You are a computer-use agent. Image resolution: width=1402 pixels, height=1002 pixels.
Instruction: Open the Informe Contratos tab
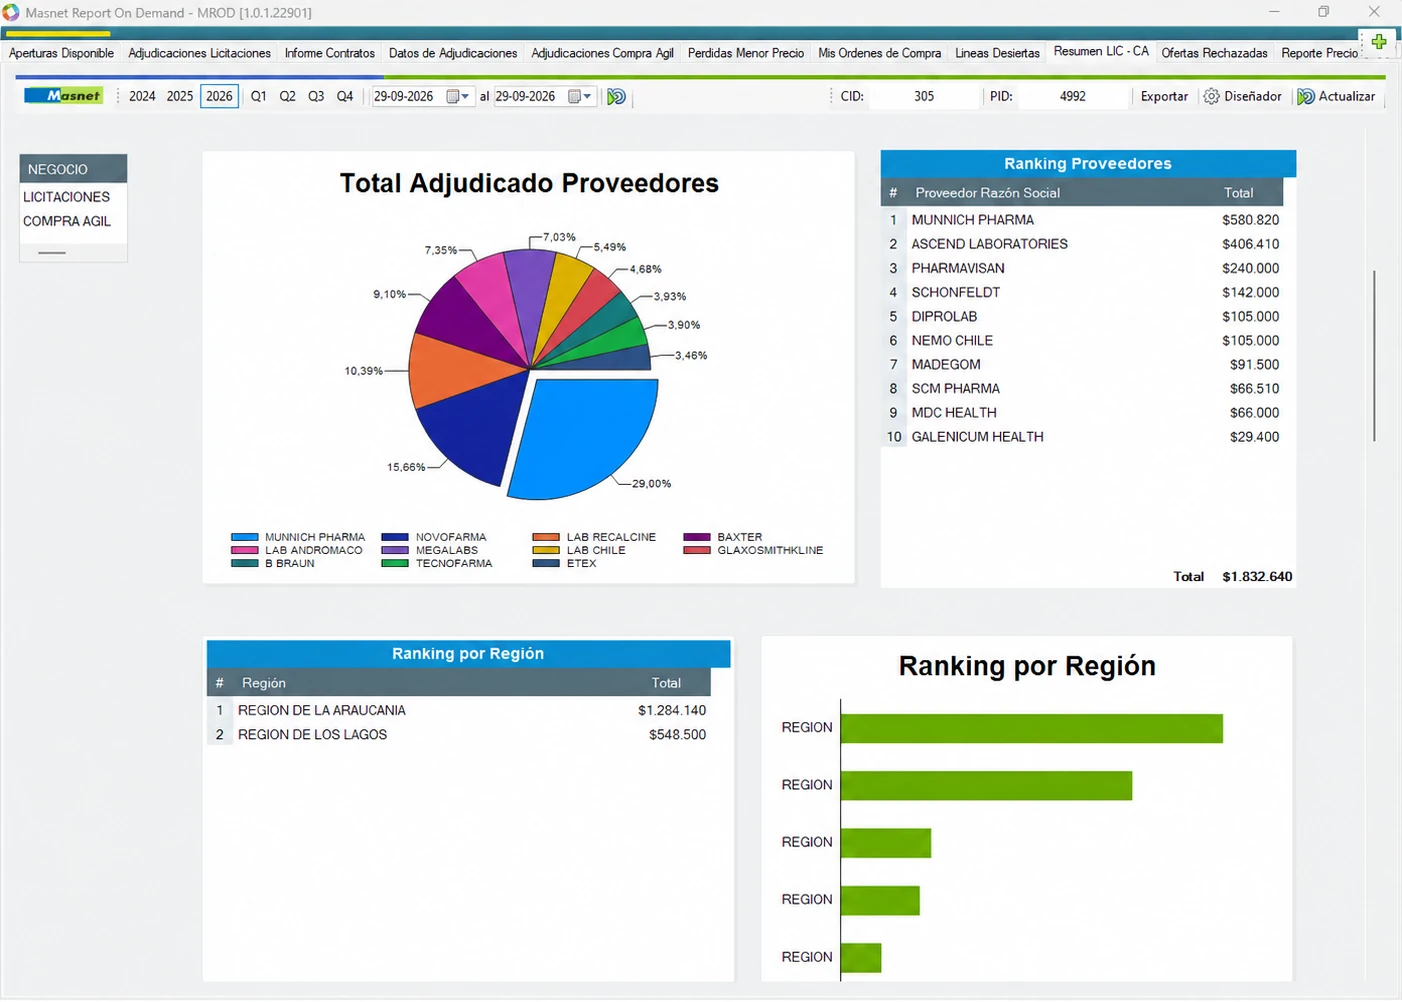pos(329,53)
